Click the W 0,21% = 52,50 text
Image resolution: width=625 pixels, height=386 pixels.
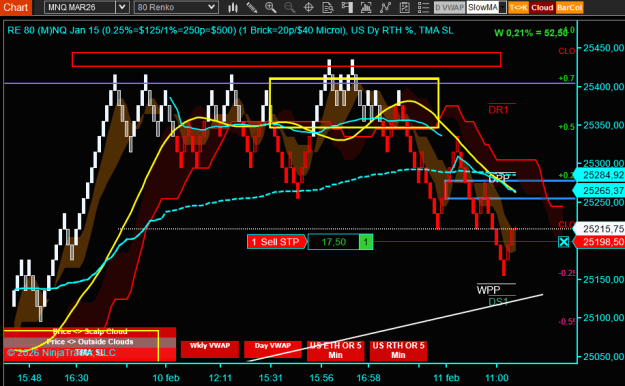pyautogui.click(x=531, y=33)
